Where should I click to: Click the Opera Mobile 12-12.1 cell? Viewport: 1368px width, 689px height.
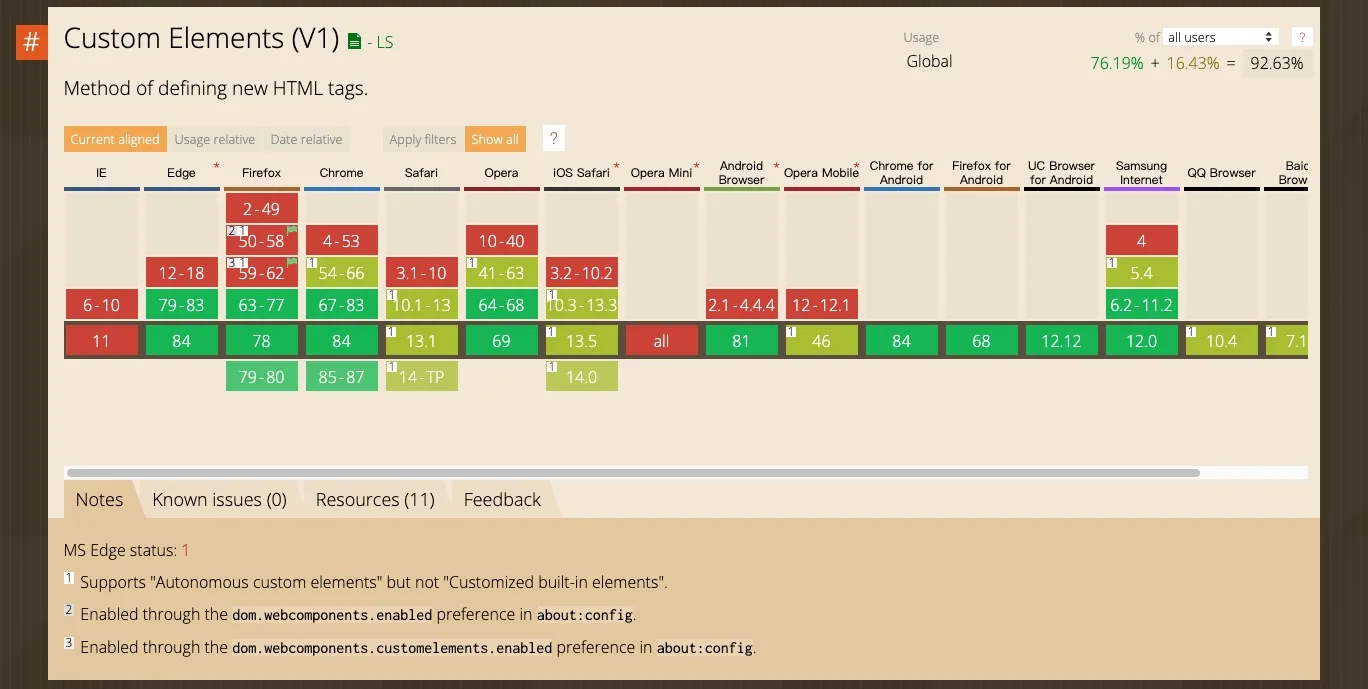821,304
